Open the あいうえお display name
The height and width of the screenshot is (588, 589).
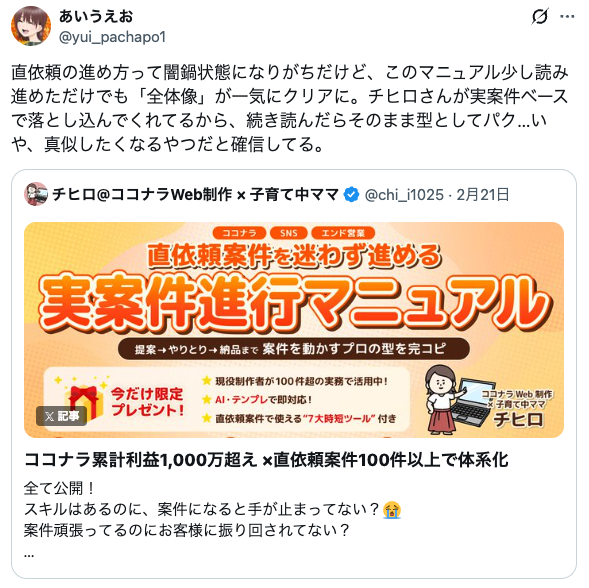(96, 17)
